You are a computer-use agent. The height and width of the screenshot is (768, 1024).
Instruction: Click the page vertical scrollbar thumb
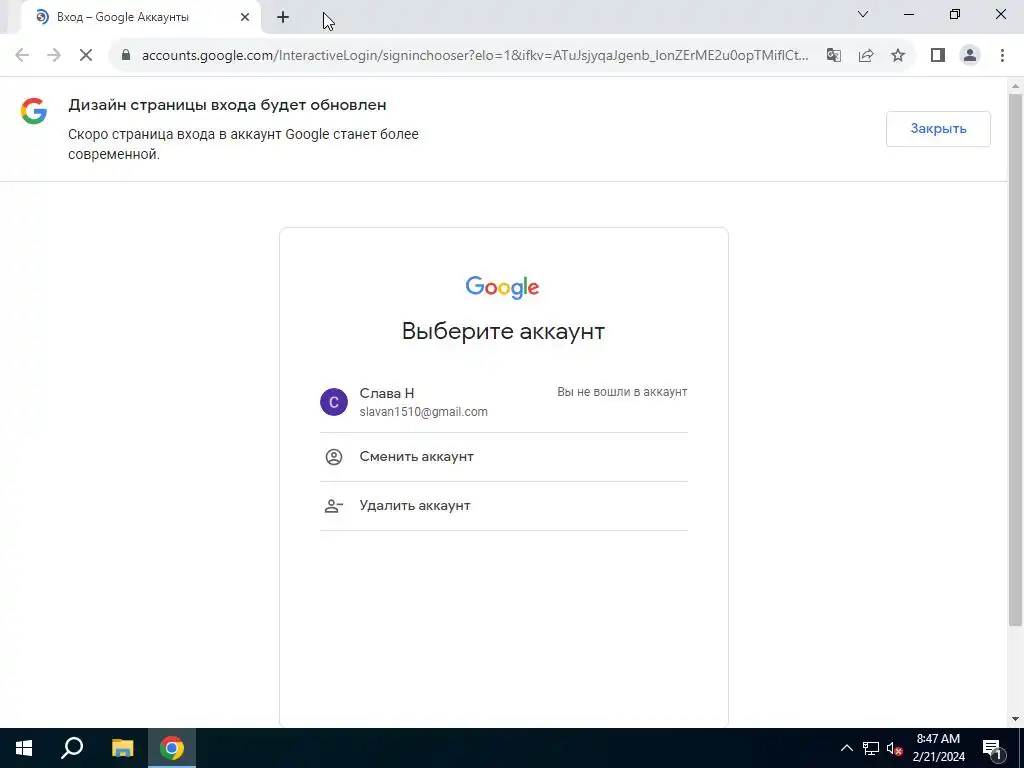coord(1015,359)
